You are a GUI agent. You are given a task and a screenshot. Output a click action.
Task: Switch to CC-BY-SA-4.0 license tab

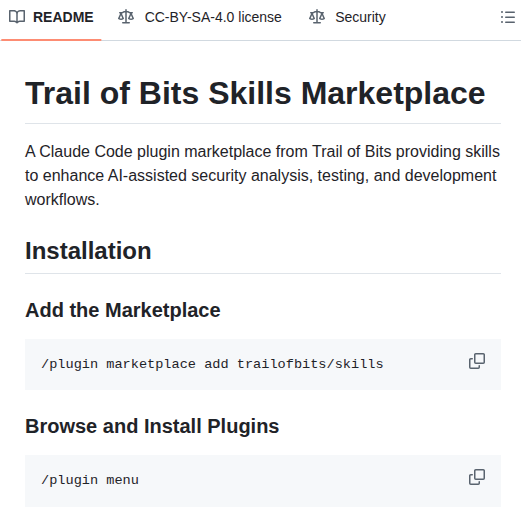point(200,17)
